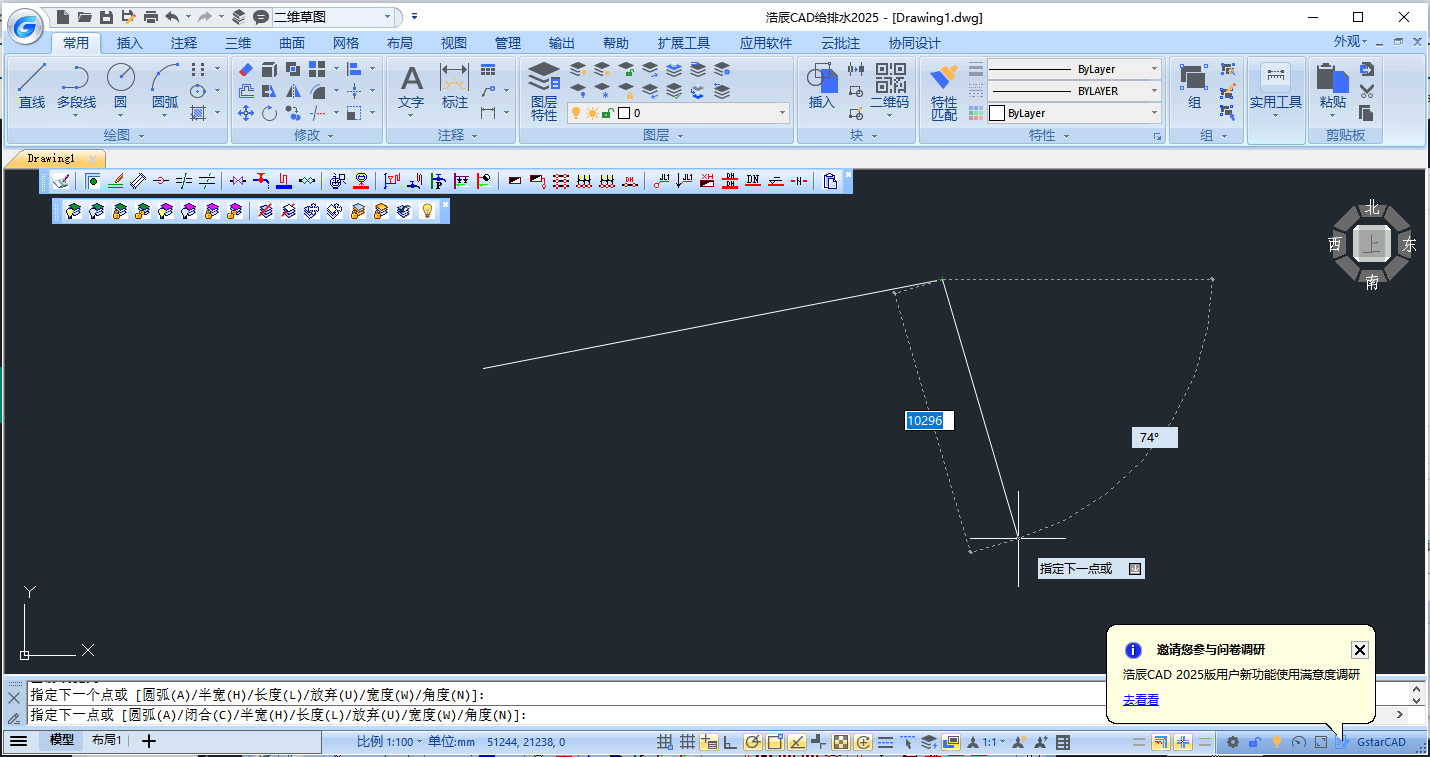This screenshot has width=1430, height=757.
Task: Add a new layout with plus button
Action: click(x=149, y=741)
